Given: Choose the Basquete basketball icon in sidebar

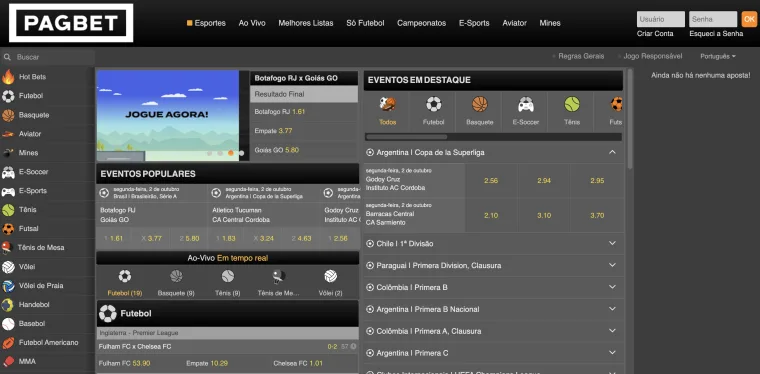Looking at the screenshot, I should tap(8, 115).
